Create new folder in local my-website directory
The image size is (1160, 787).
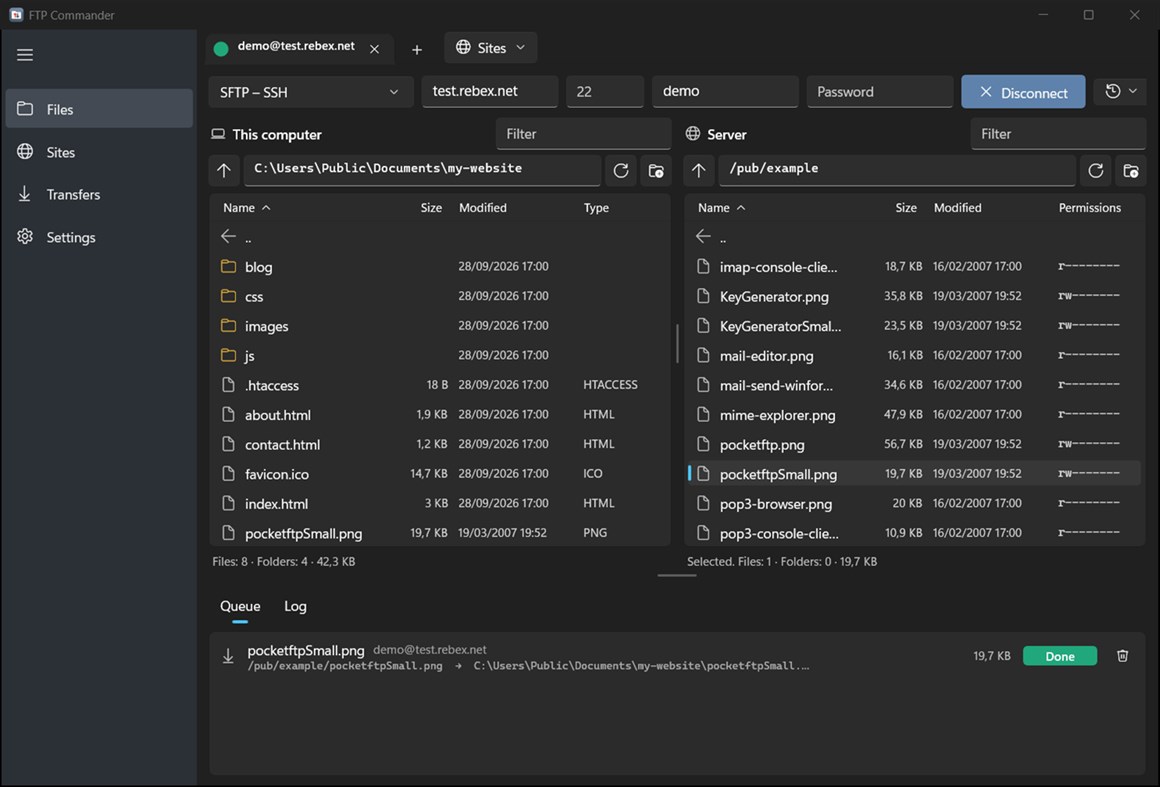(655, 171)
